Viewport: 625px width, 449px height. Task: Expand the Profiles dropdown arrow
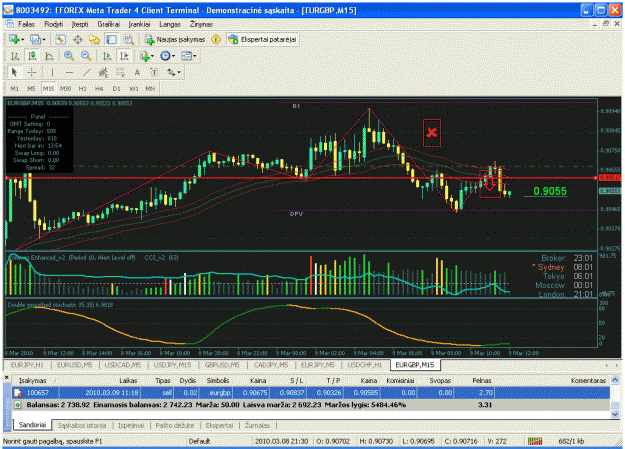43,39
